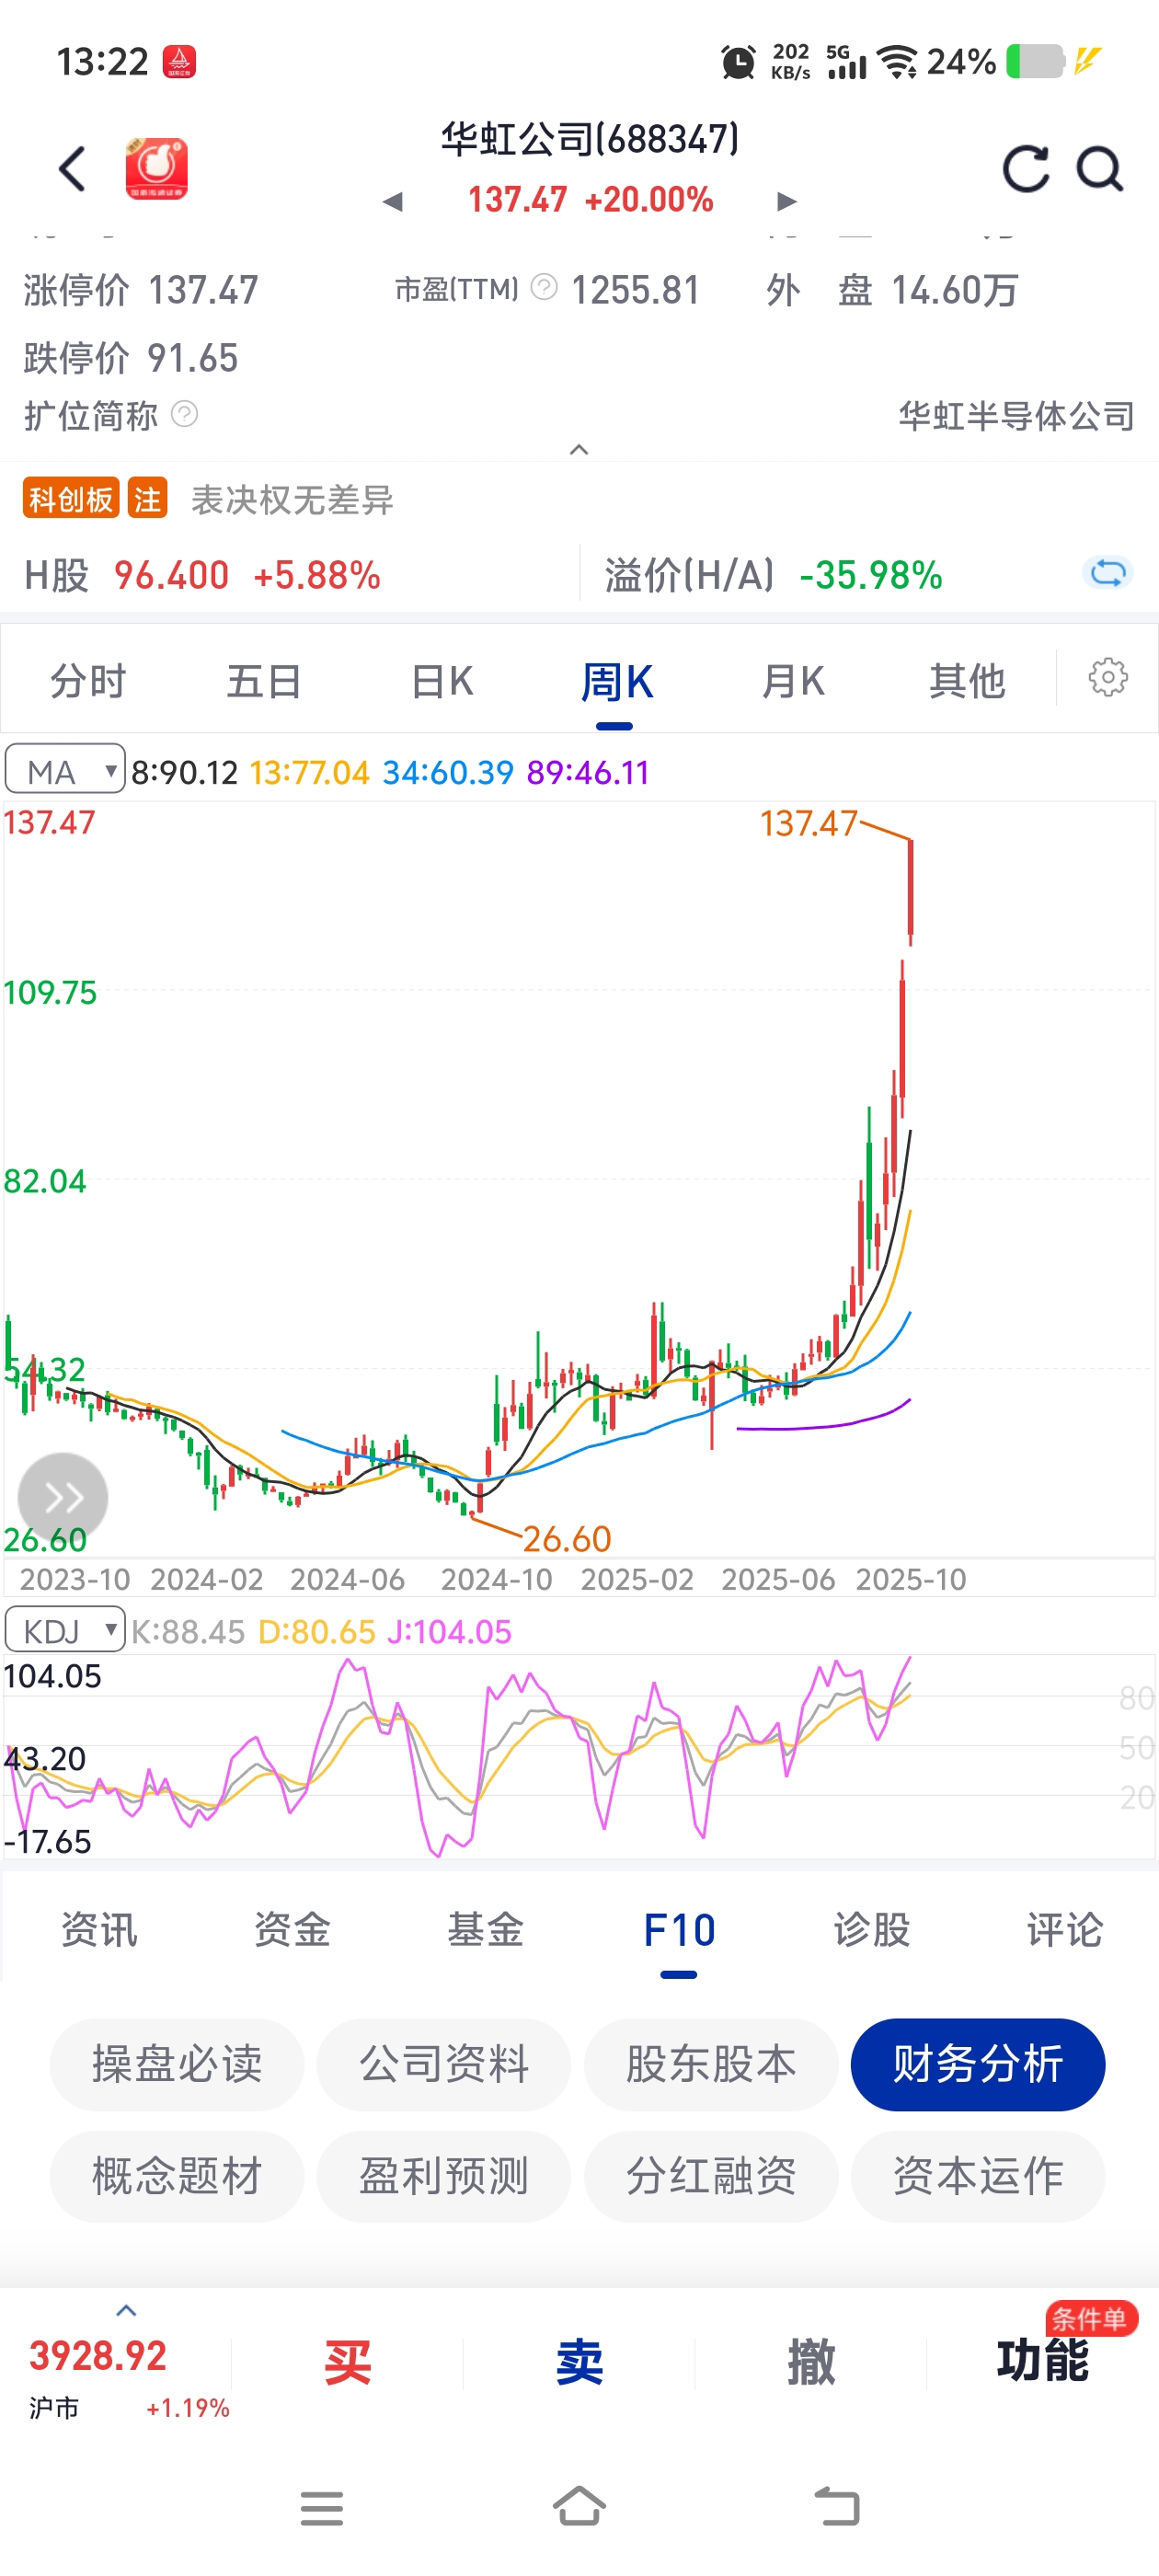Image resolution: width=1159 pixels, height=2576 pixels.
Task: Switch H/A display with swap icon
Action: pos(1107,574)
